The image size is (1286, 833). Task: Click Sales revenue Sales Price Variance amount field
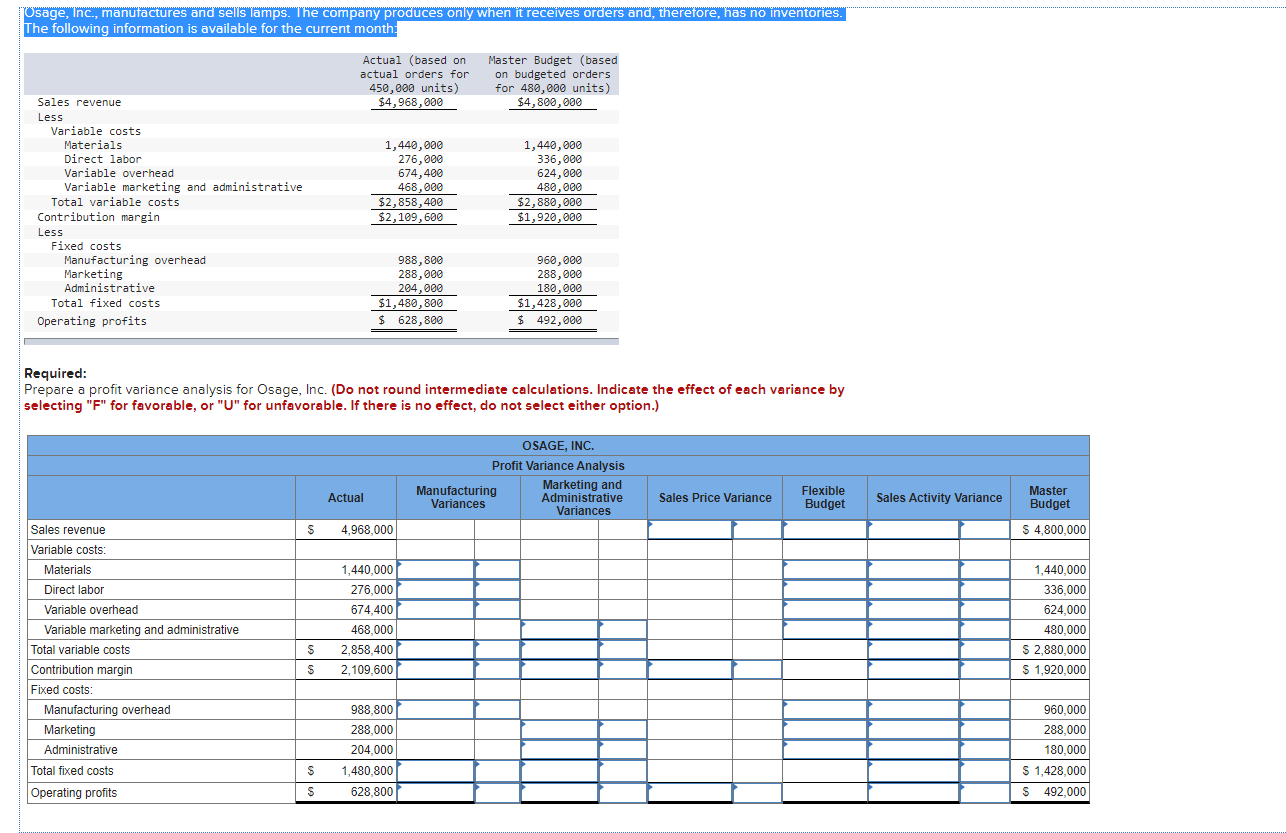(689, 530)
